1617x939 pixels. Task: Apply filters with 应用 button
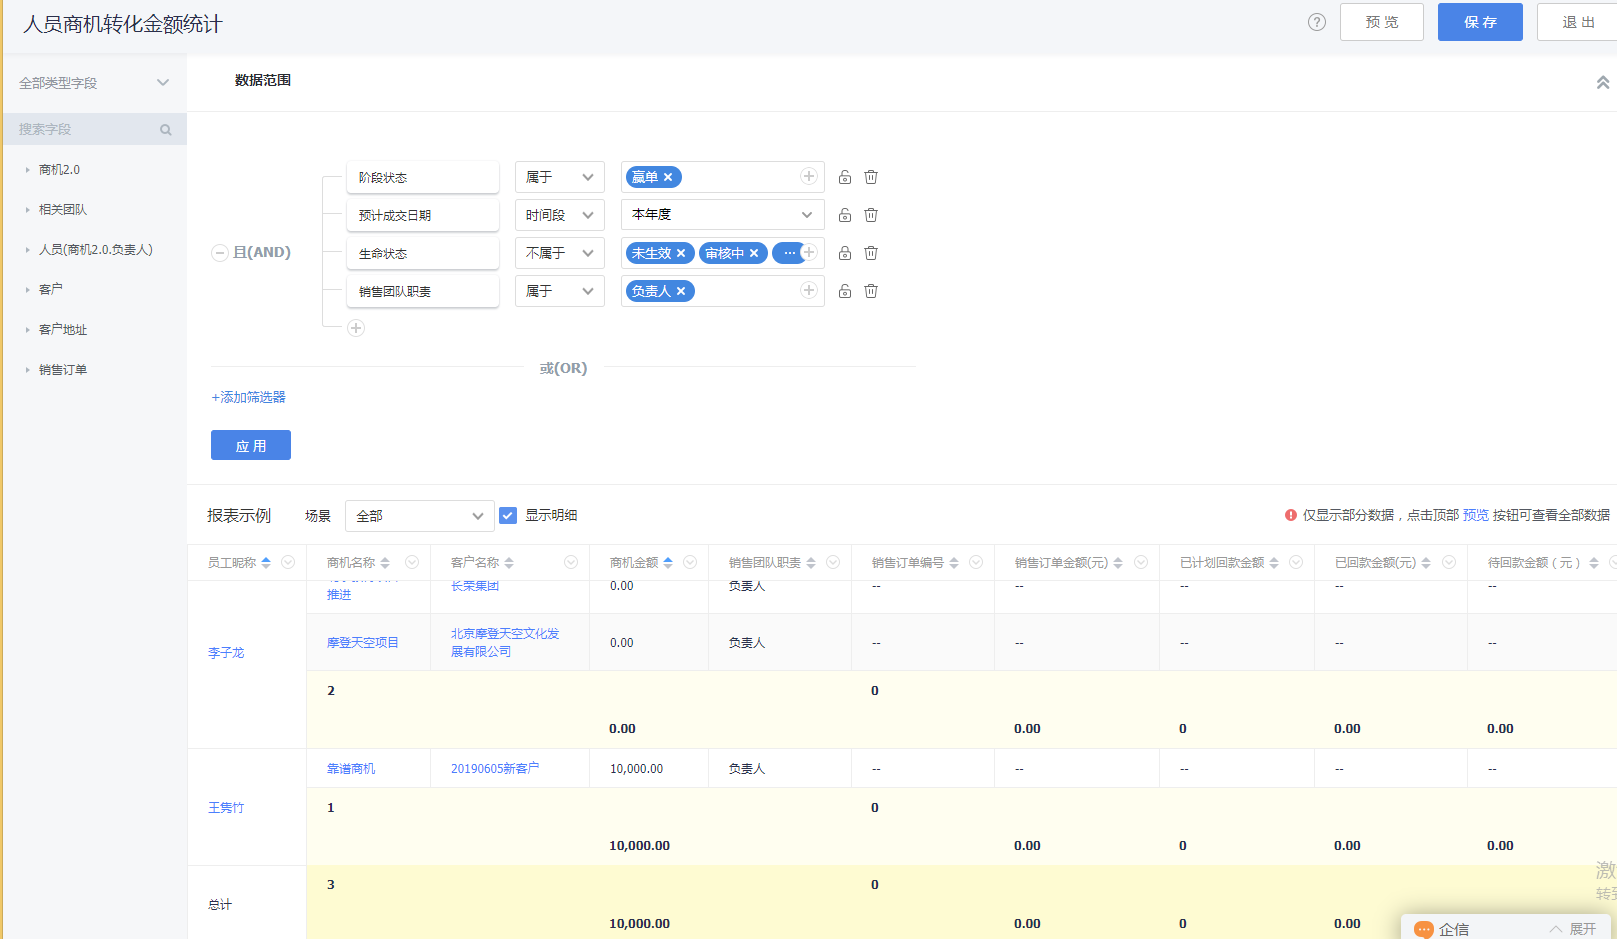251,445
